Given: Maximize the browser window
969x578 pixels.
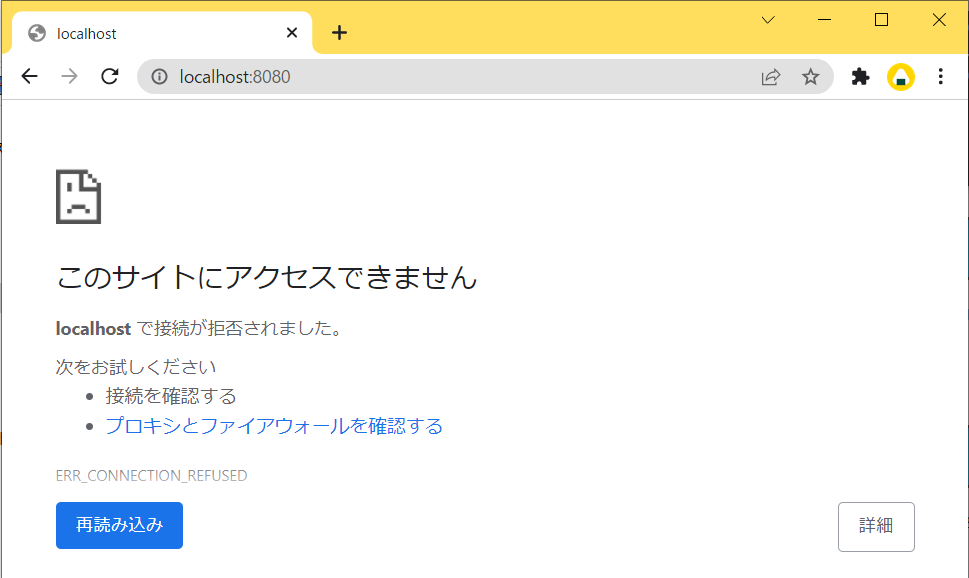Looking at the screenshot, I should 881,20.
